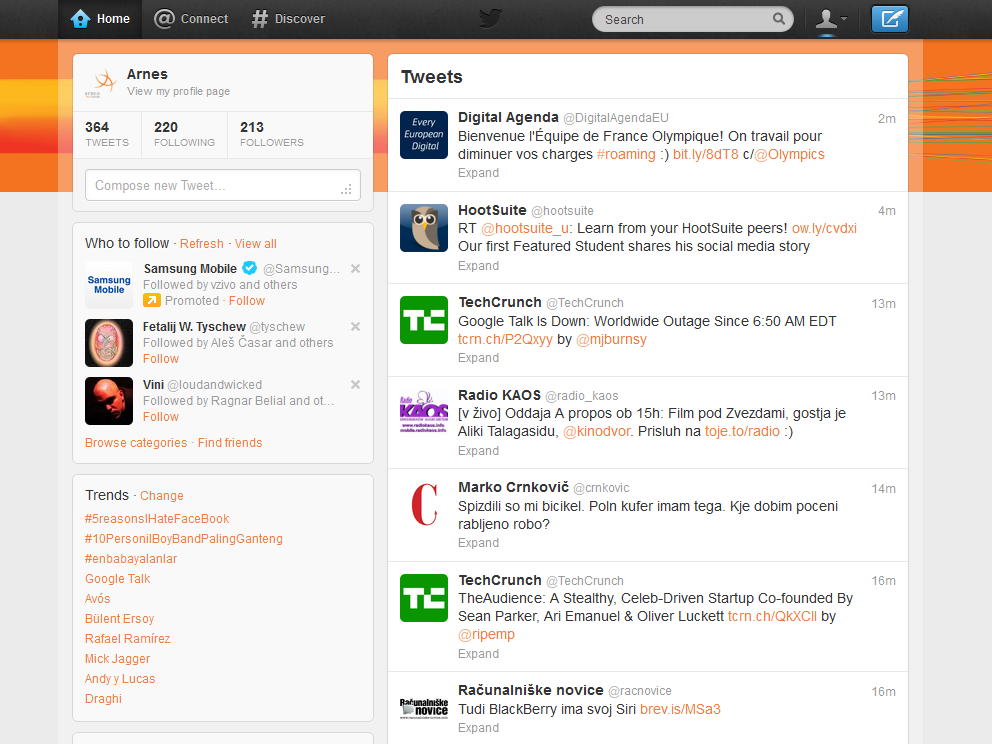This screenshot has width=992, height=744.
Task: Refresh the Who to follow list
Action: coord(202,244)
